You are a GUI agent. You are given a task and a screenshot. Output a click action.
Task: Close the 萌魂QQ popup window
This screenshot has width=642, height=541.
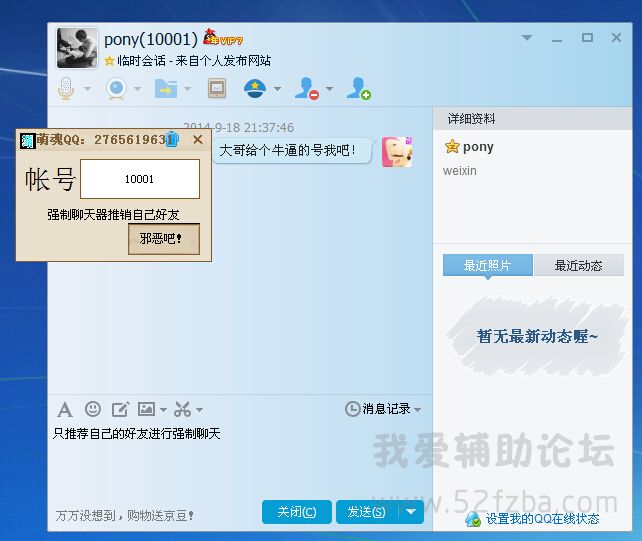tap(198, 140)
